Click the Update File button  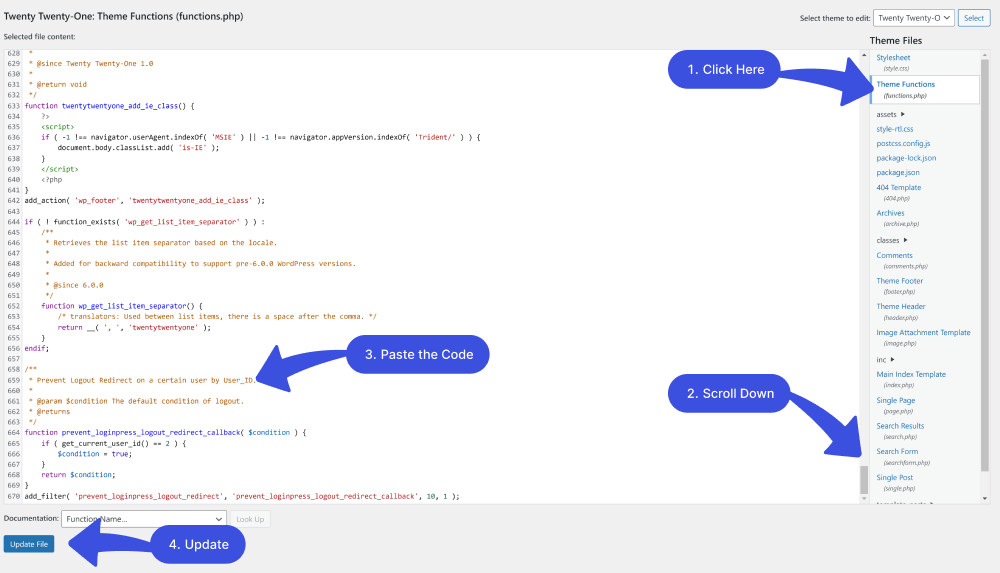pyautogui.click(x=29, y=544)
